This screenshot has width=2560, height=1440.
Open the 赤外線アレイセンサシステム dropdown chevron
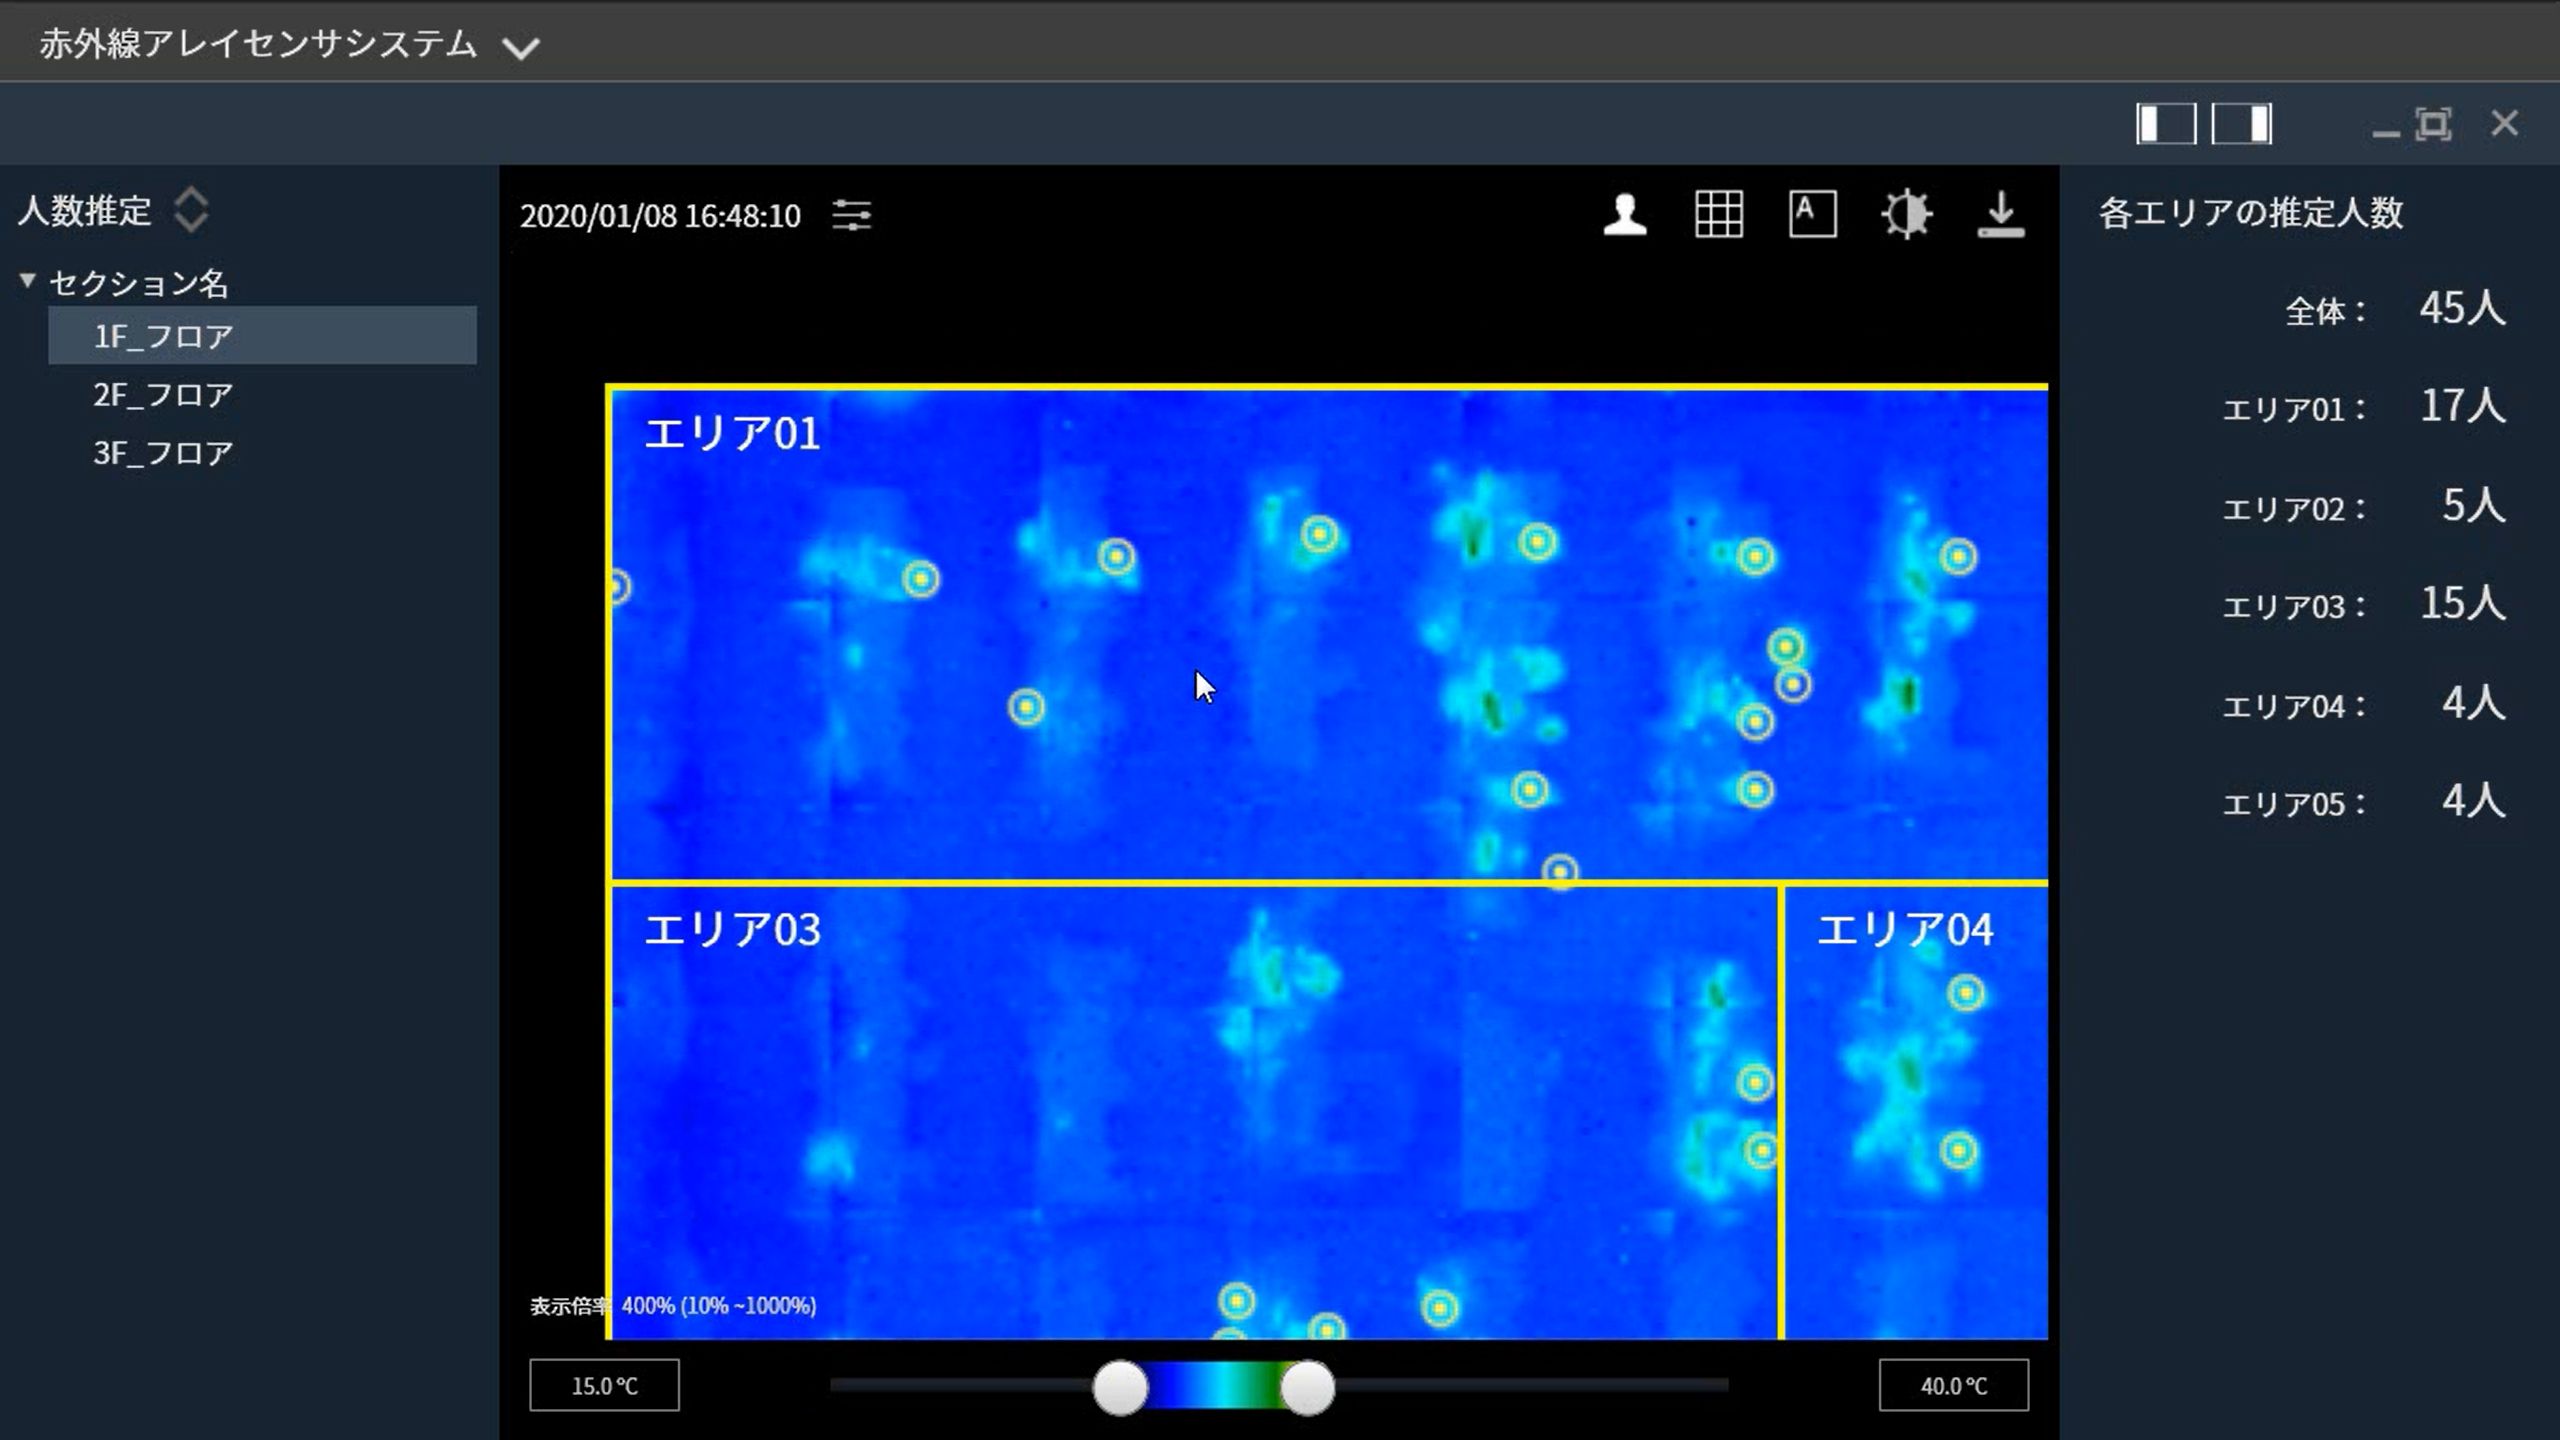click(521, 47)
